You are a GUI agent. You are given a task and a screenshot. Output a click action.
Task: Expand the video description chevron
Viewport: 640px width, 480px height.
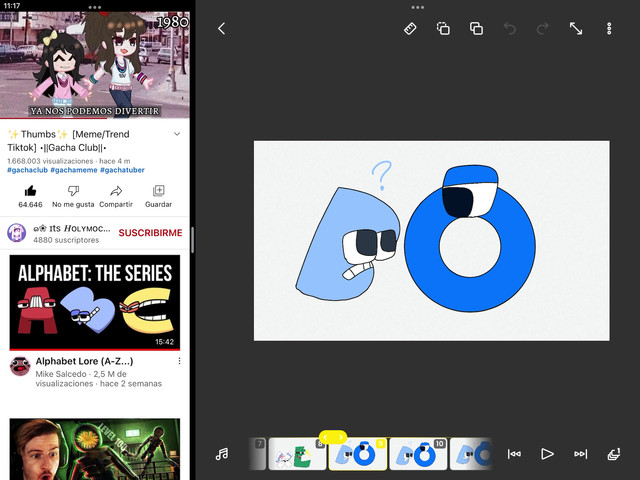(177, 134)
